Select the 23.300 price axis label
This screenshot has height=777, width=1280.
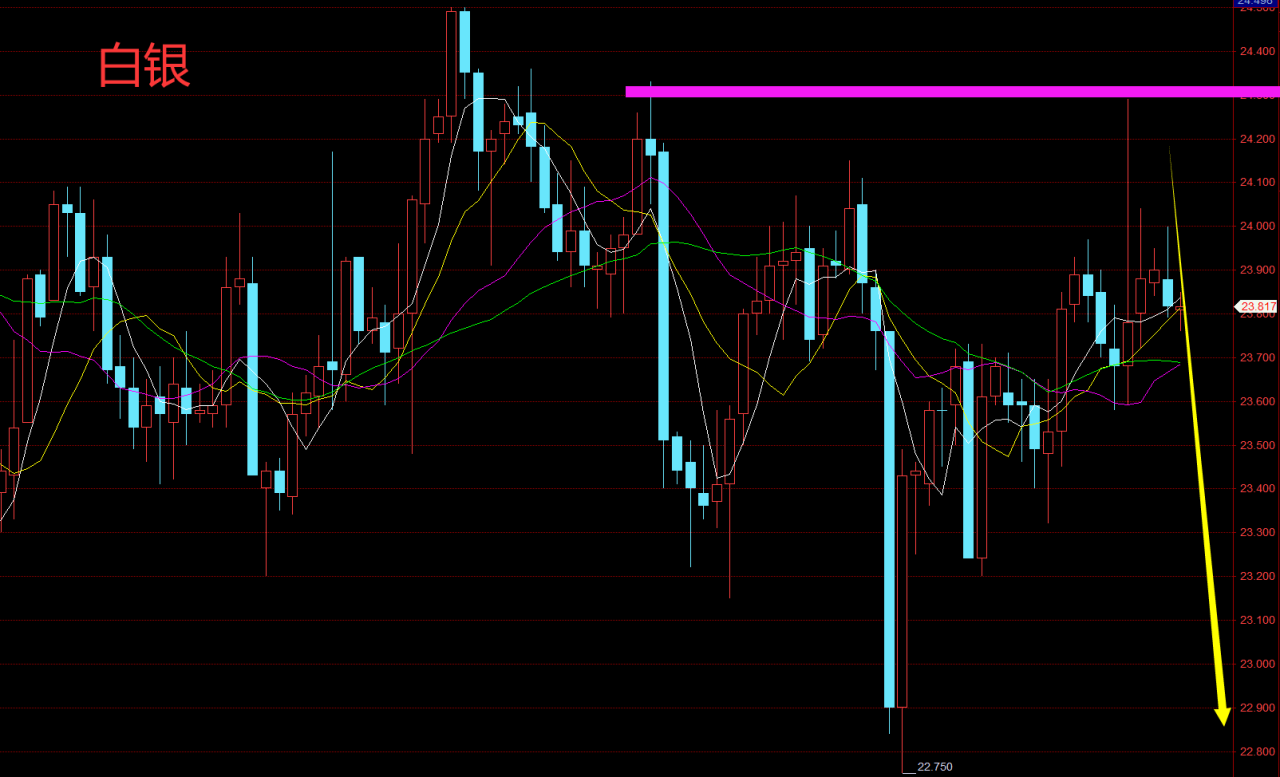(x=1258, y=533)
